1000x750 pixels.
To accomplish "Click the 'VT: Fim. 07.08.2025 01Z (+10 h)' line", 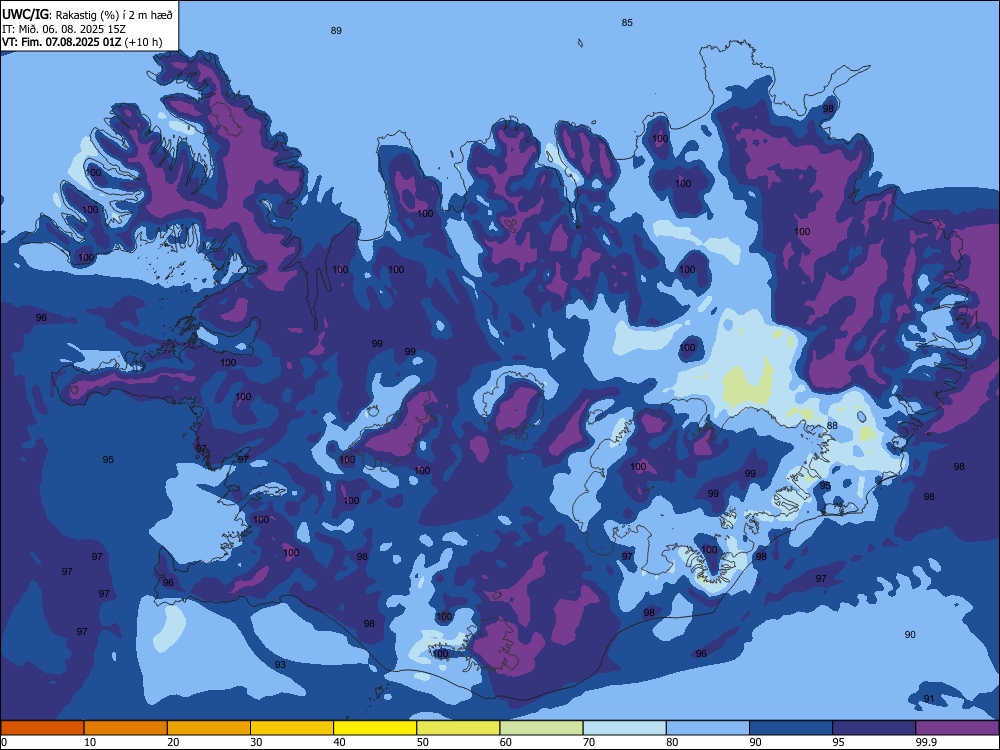I will point(82,42).
